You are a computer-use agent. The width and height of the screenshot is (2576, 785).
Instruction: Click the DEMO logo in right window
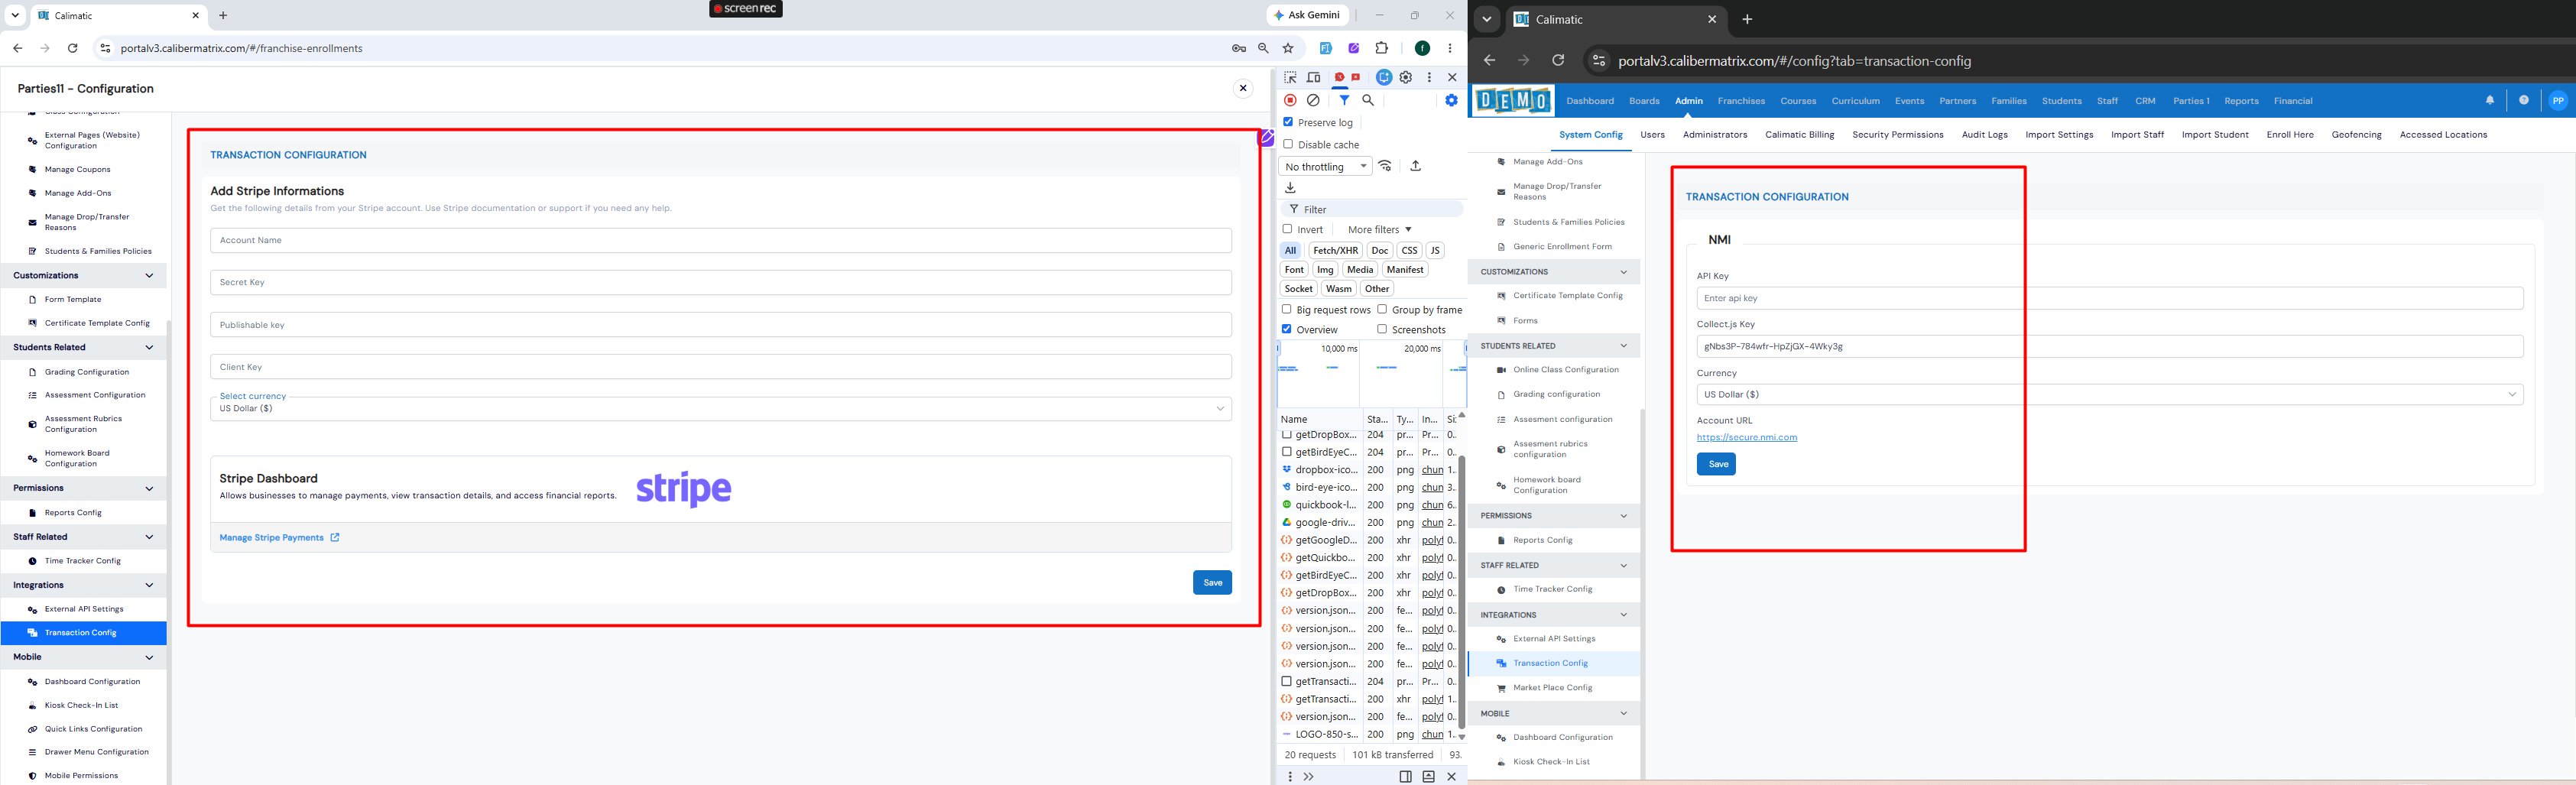click(x=1513, y=100)
